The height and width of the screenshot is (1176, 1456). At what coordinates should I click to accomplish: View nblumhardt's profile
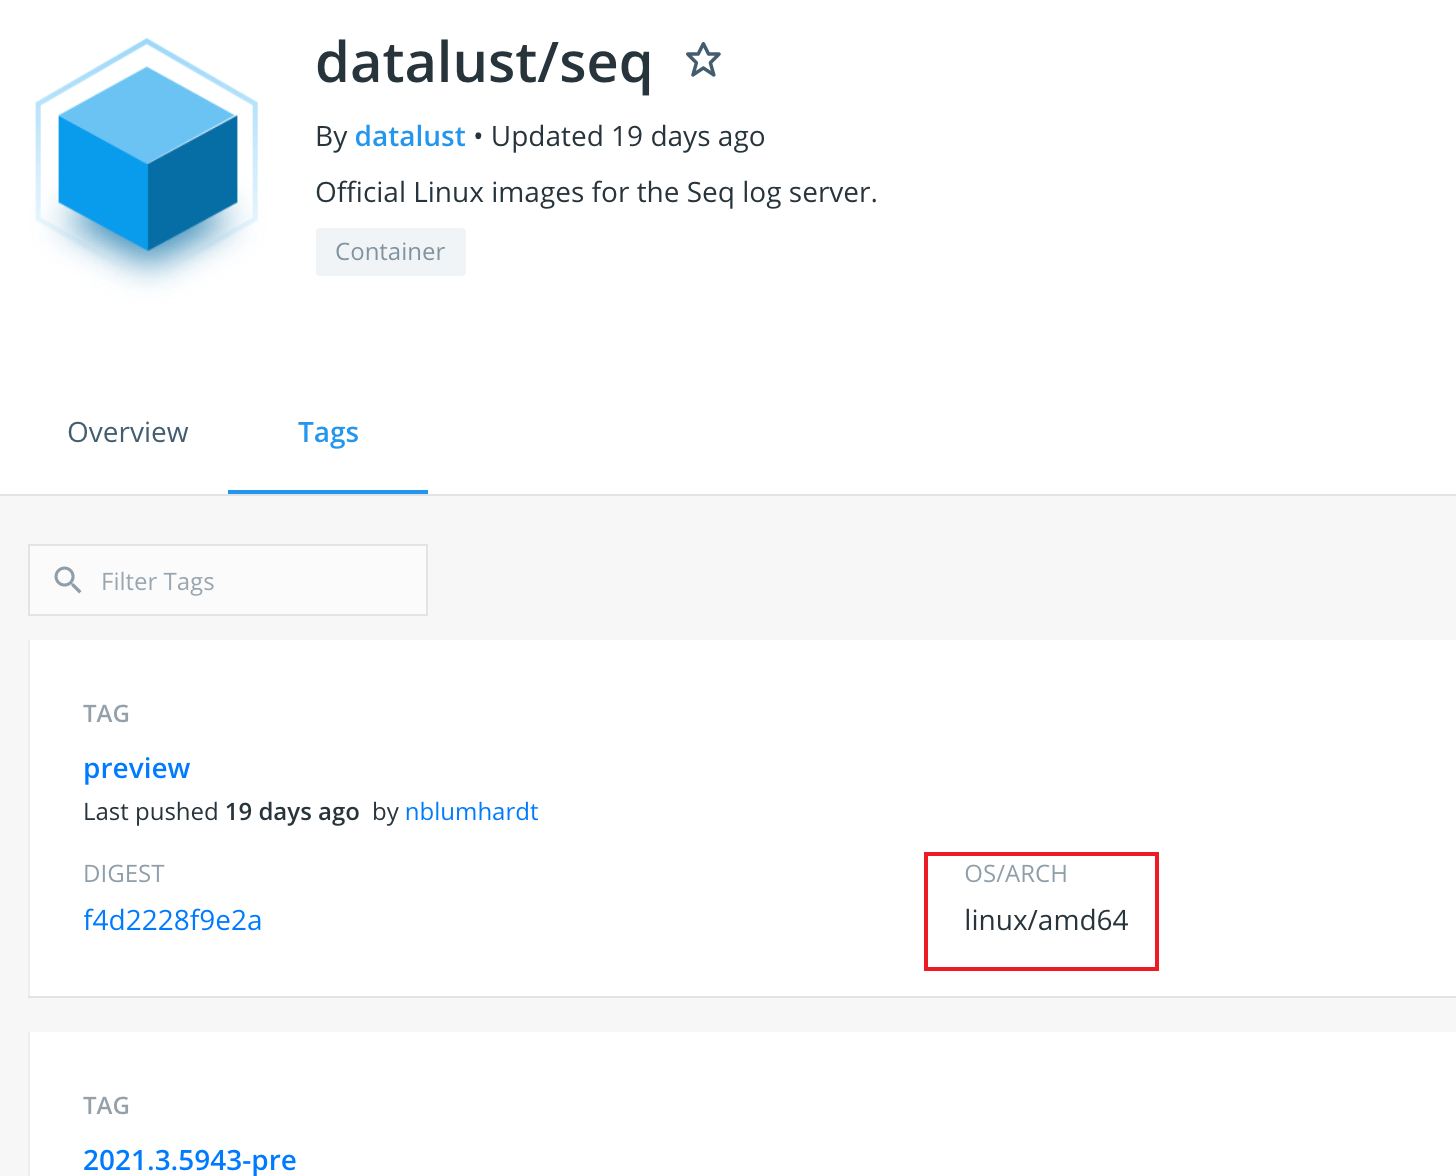tap(471, 811)
